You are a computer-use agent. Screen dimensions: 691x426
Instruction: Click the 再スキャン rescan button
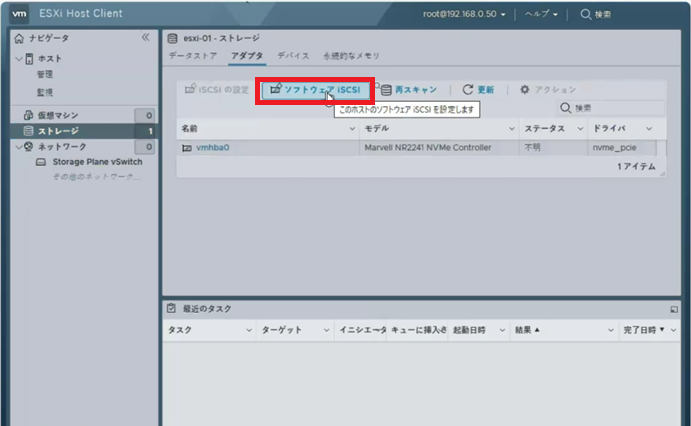(x=408, y=90)
